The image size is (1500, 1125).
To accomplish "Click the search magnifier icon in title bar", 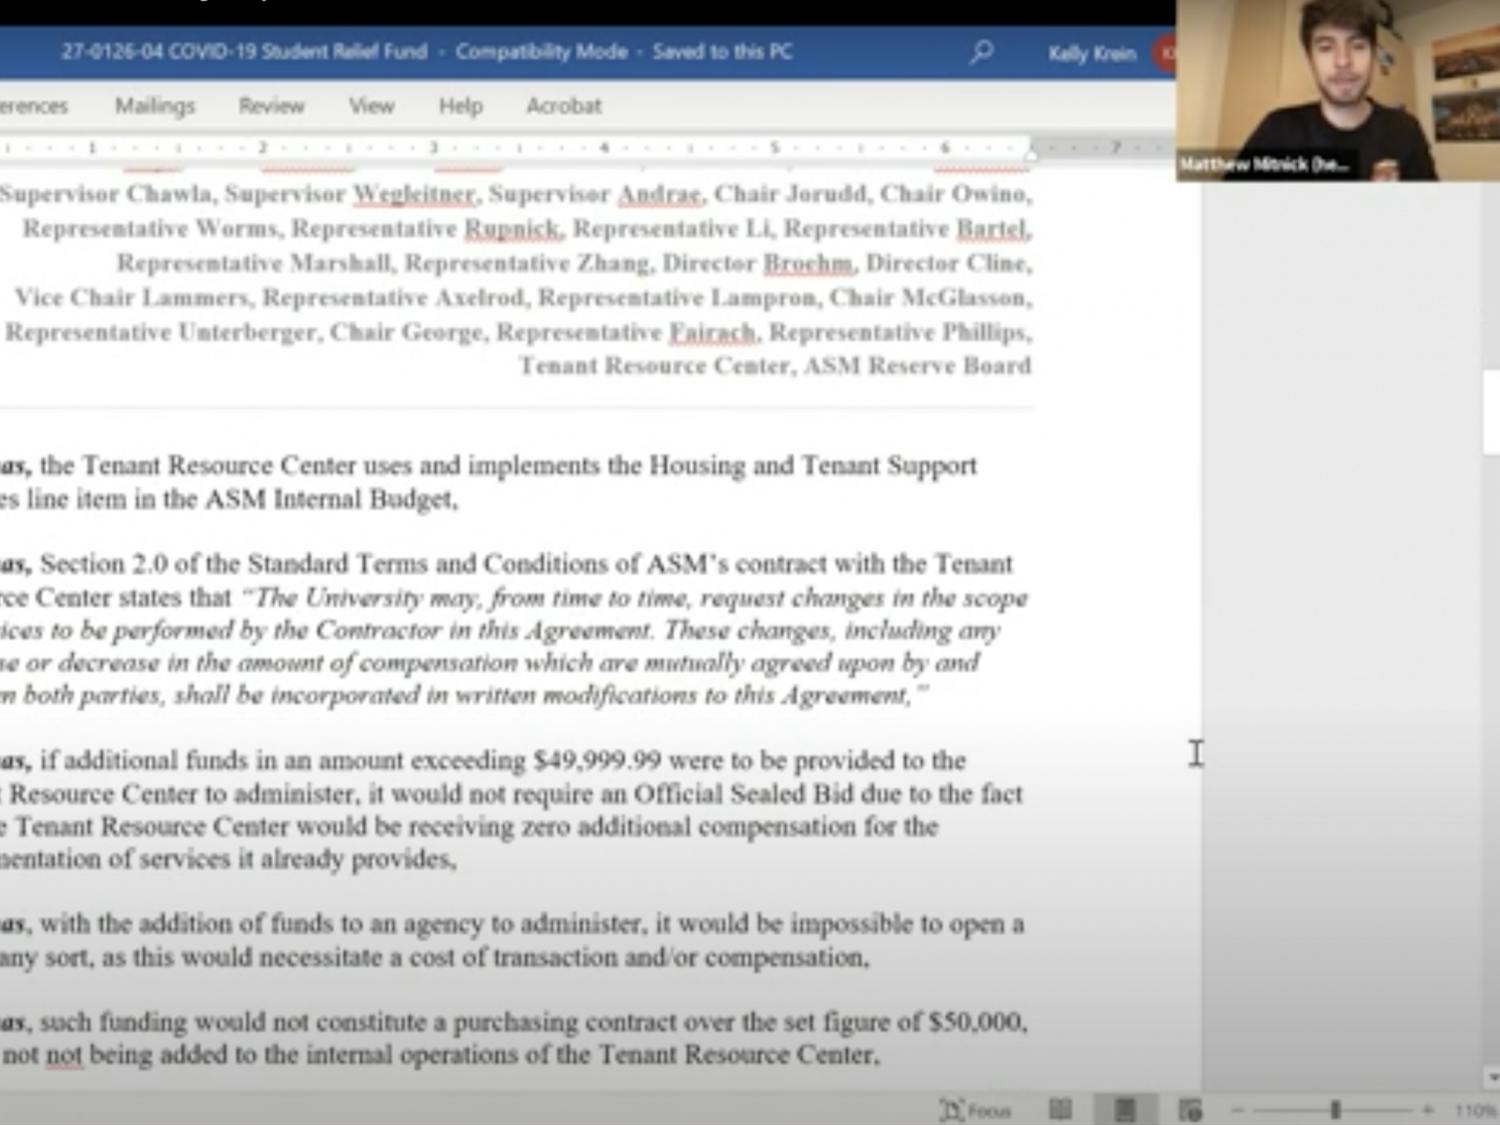I will (x=981, y=51).
